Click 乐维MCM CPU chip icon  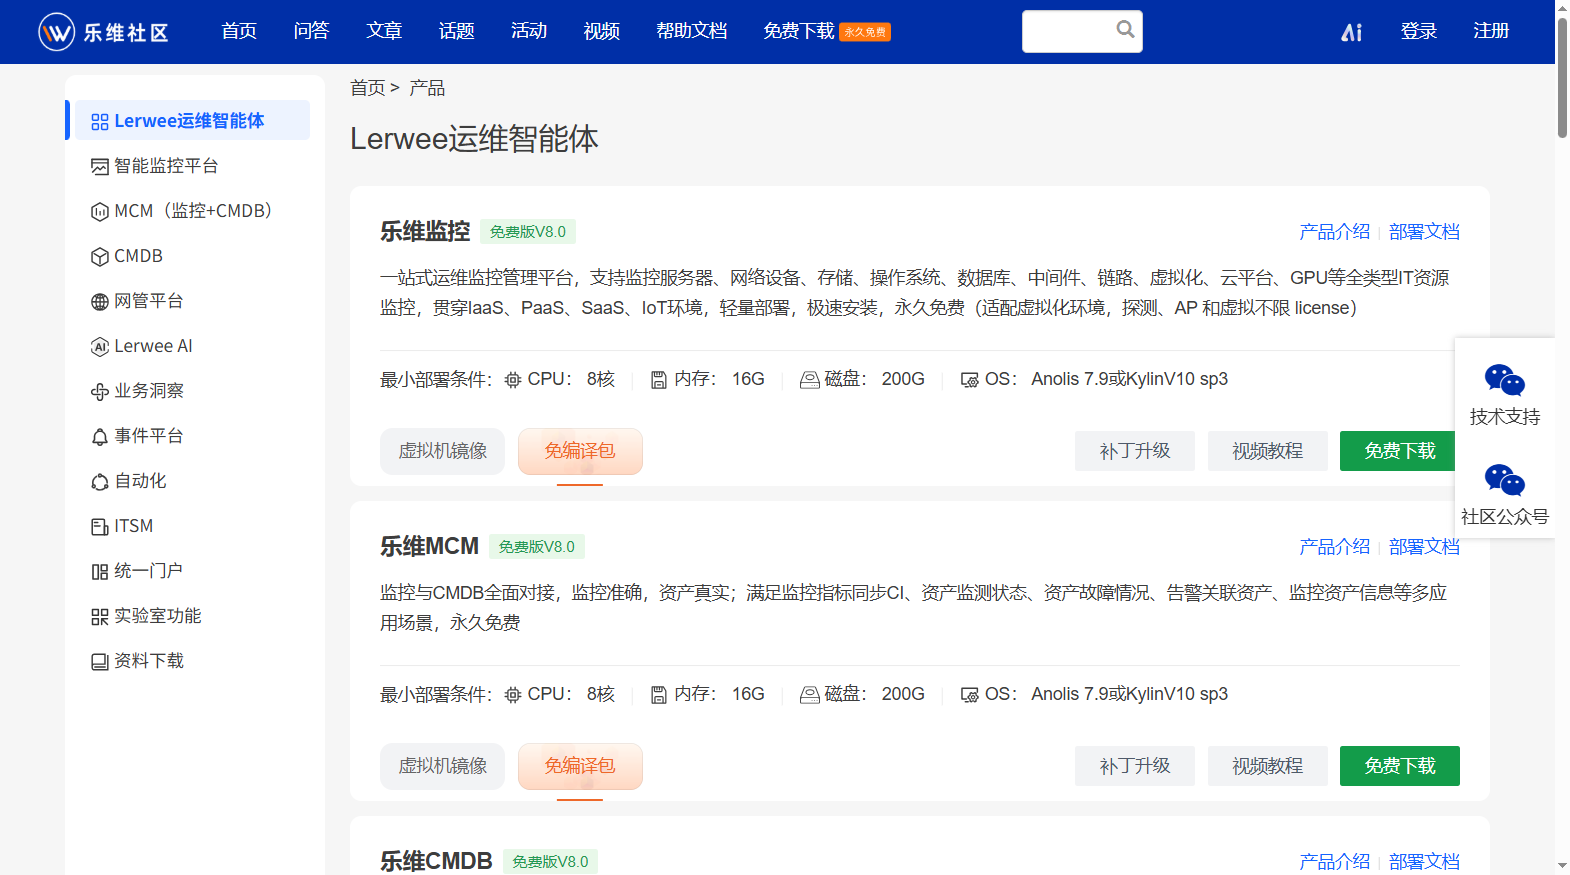coord(513,695)
